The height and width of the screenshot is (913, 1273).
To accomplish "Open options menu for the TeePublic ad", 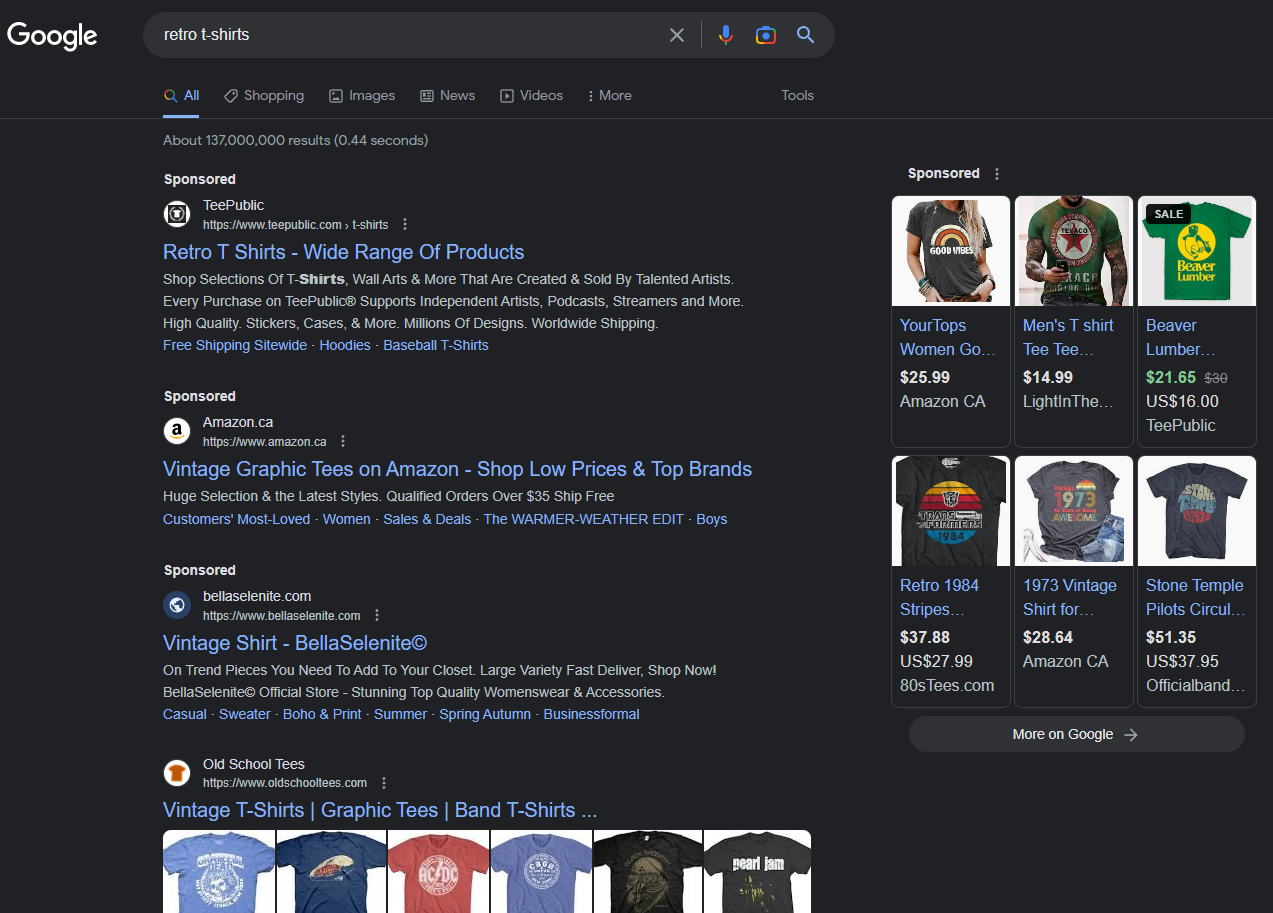I will [405, 224].
